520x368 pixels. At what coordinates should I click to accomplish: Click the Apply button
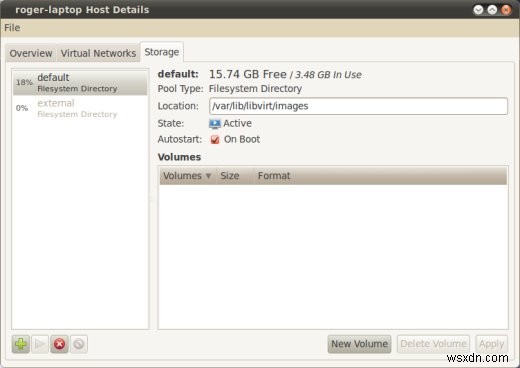coord(492,344)
